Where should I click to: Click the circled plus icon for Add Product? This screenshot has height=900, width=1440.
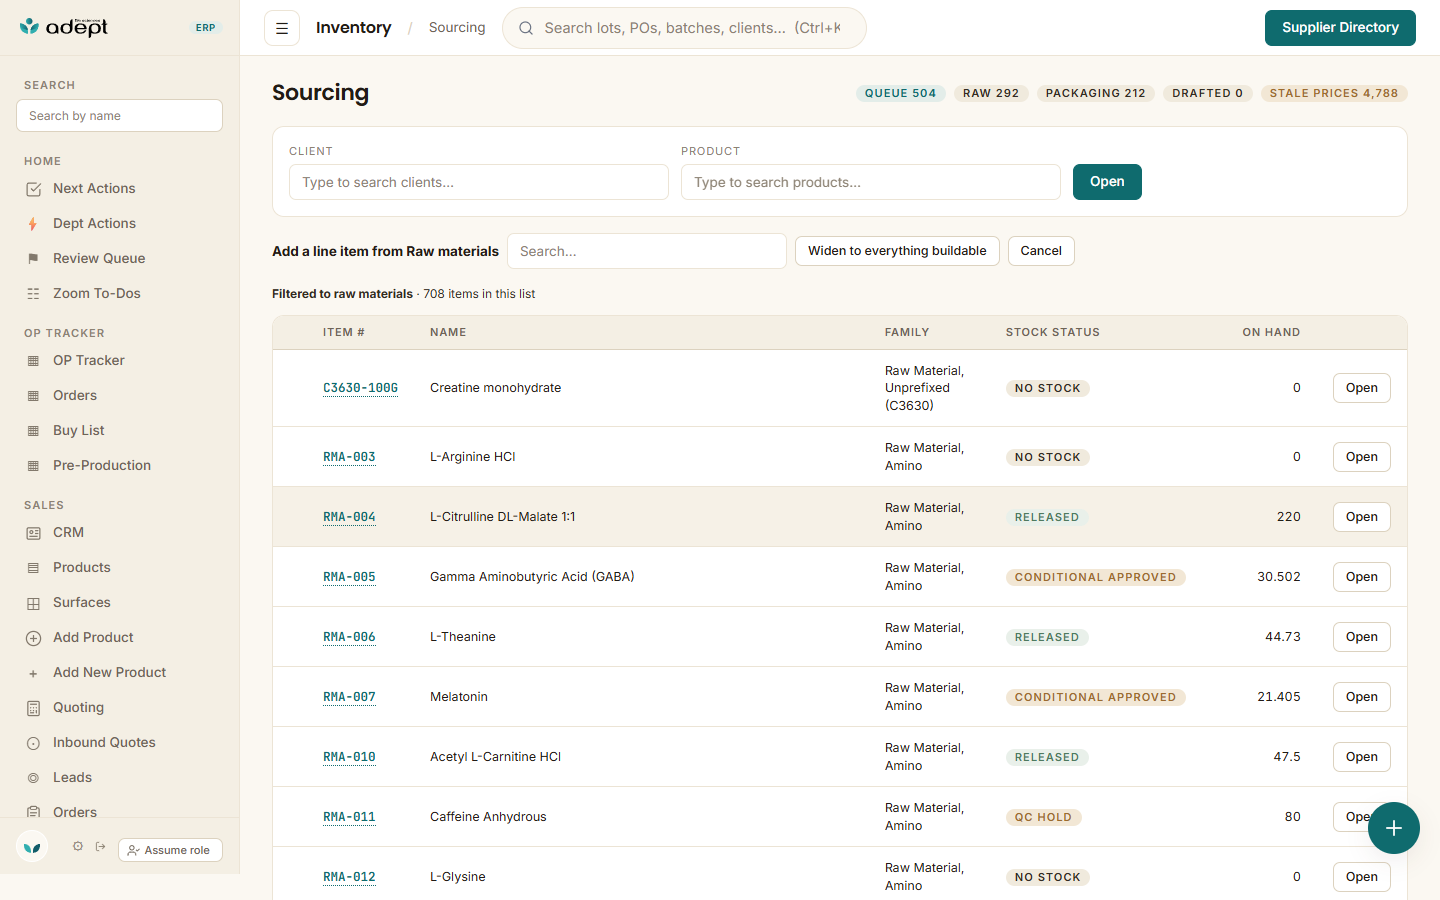pyautogui.click(x=33, y=638)
